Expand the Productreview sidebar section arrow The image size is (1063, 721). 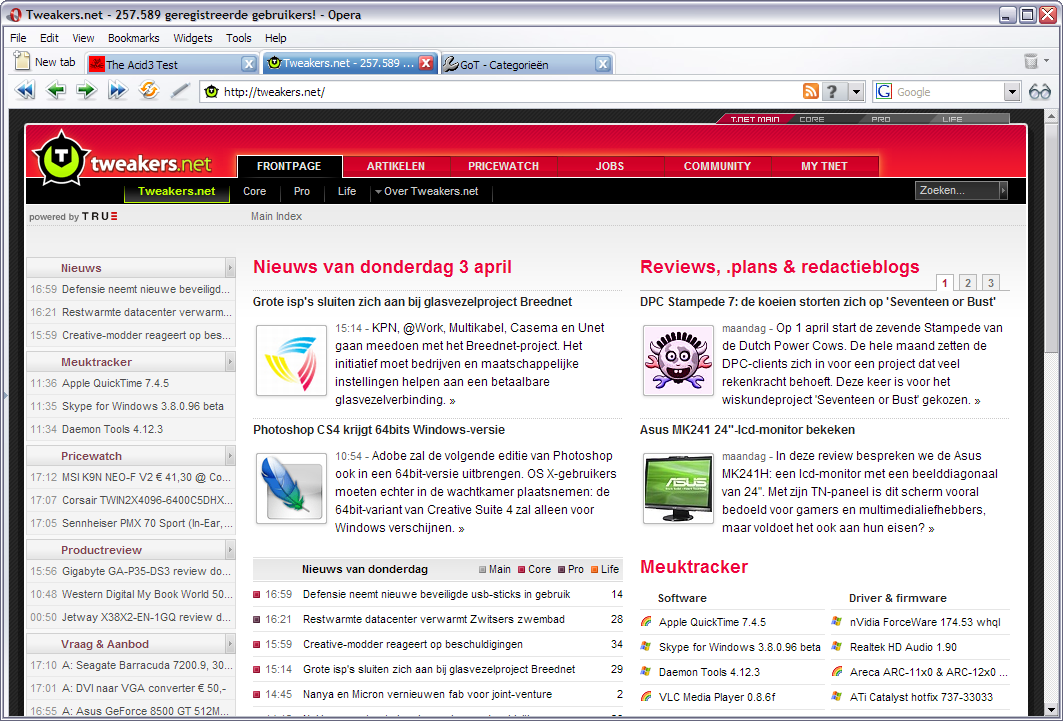pos(230,550)
